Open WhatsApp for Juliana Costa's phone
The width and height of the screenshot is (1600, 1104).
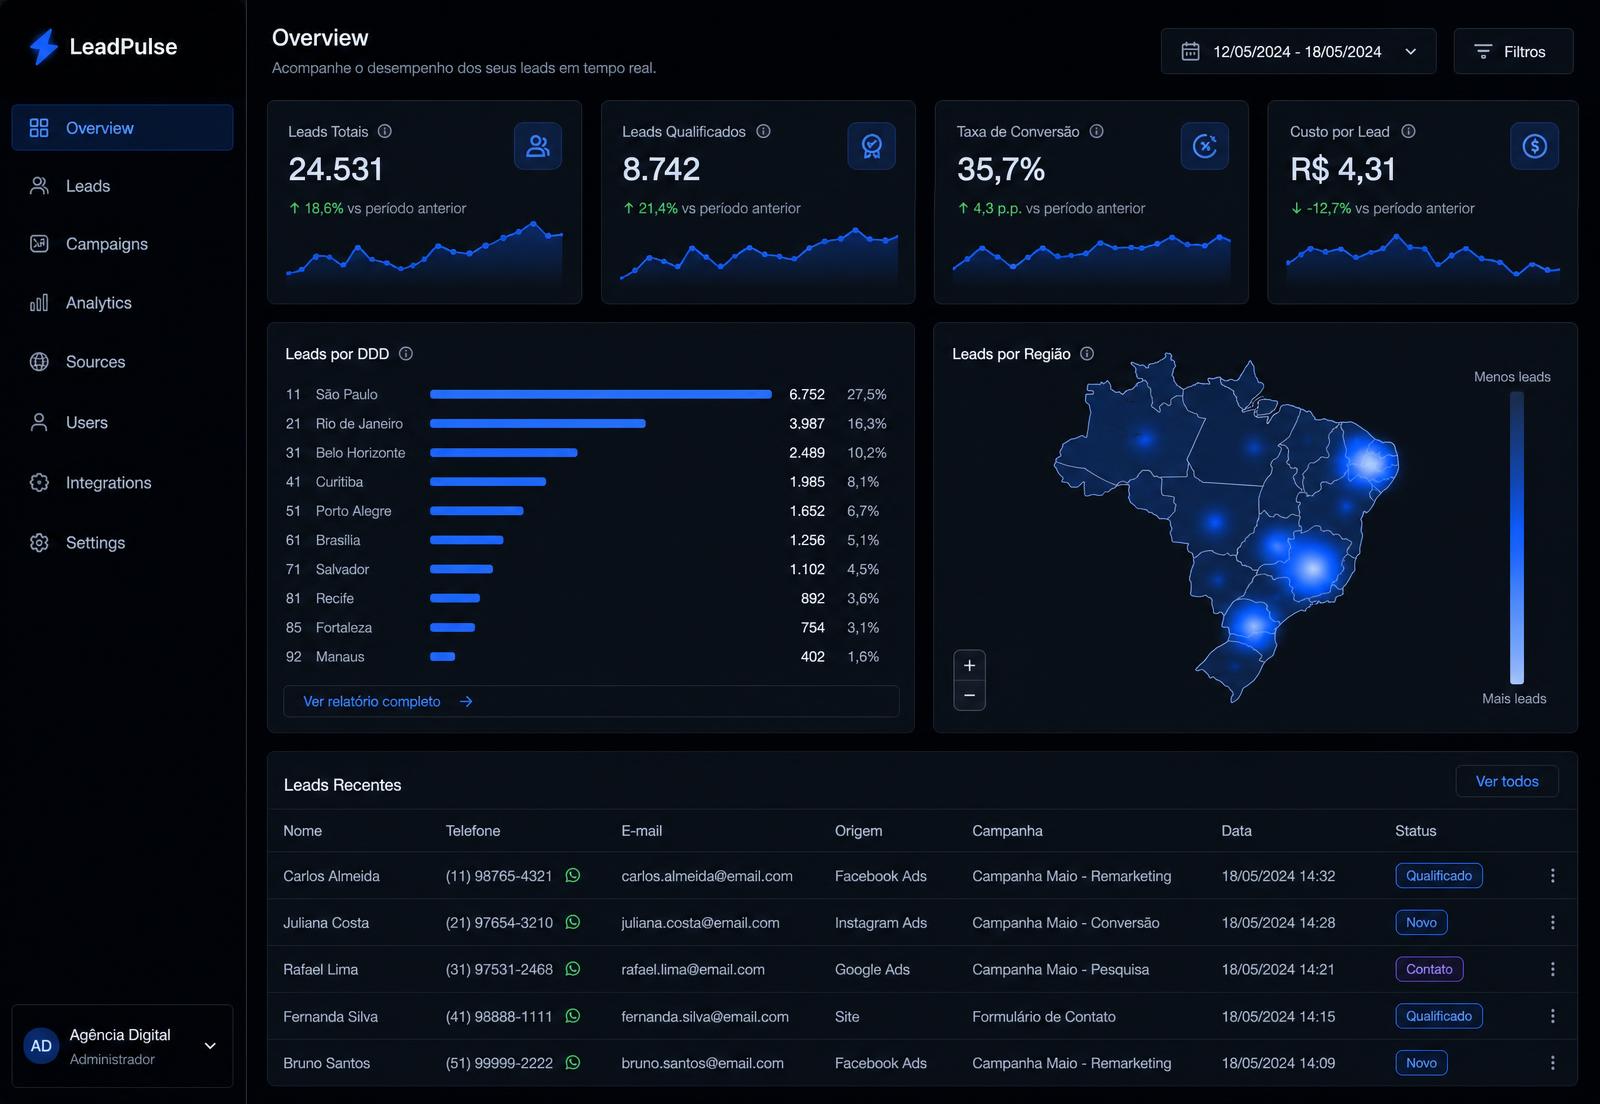click(x=573, y=922)
